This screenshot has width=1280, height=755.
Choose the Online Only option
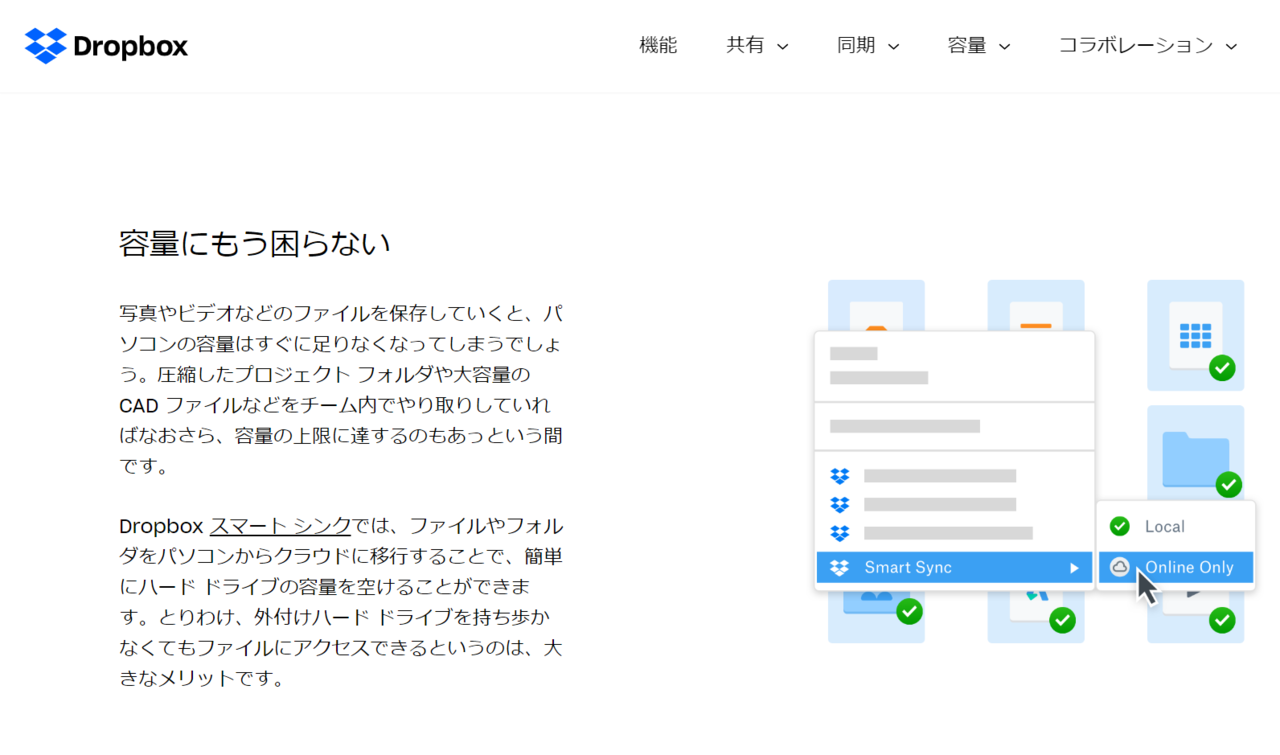(x=1176, y=567)
